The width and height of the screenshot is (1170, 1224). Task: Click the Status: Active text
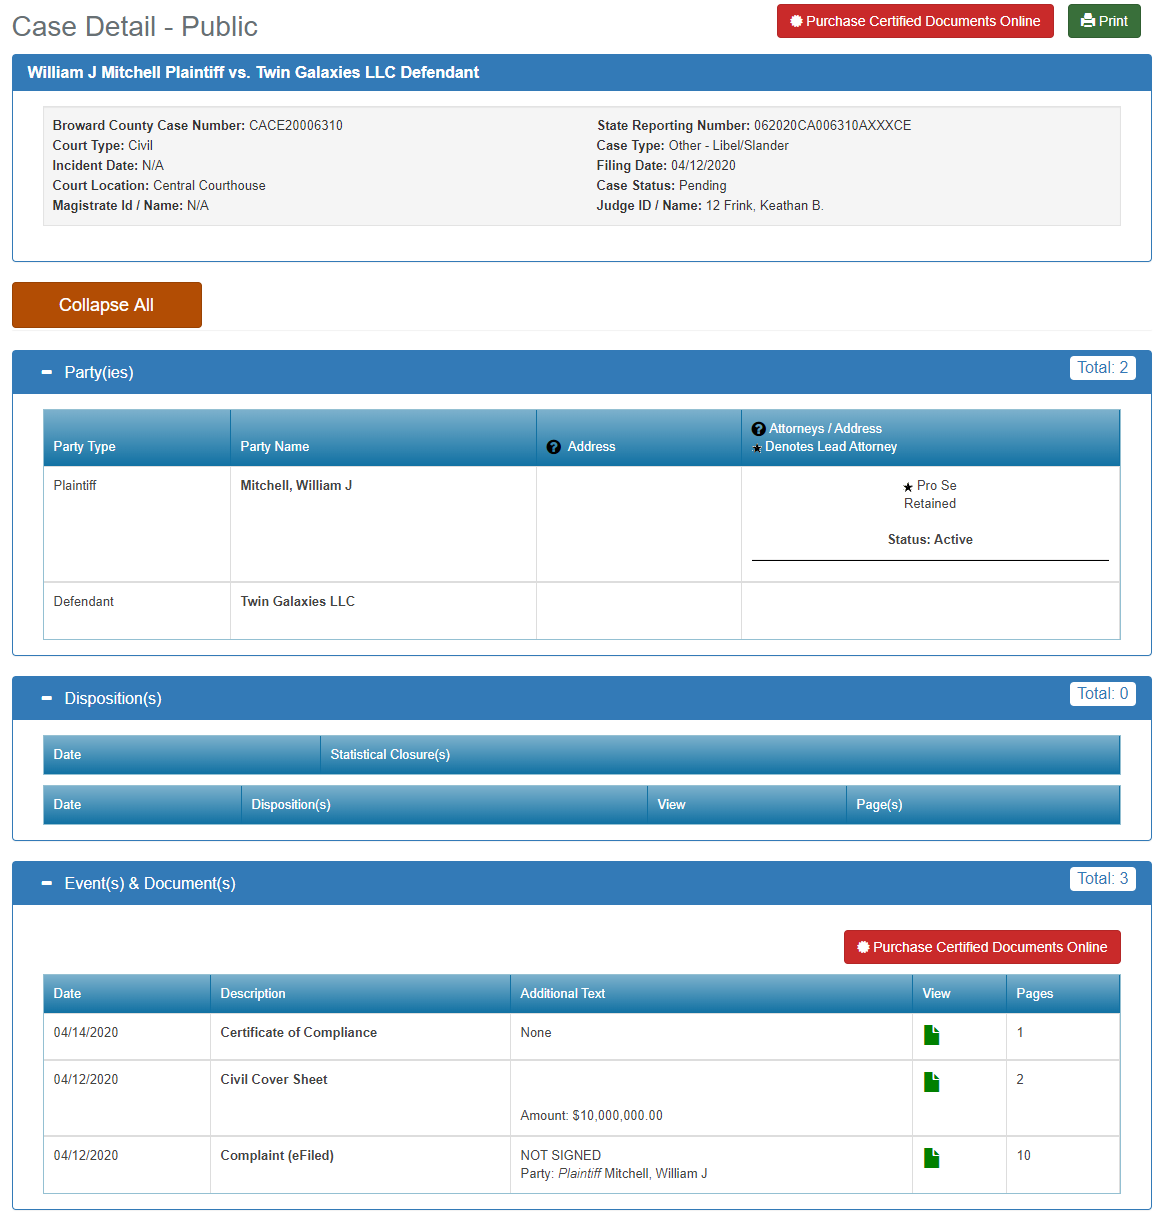pos(930,540)
